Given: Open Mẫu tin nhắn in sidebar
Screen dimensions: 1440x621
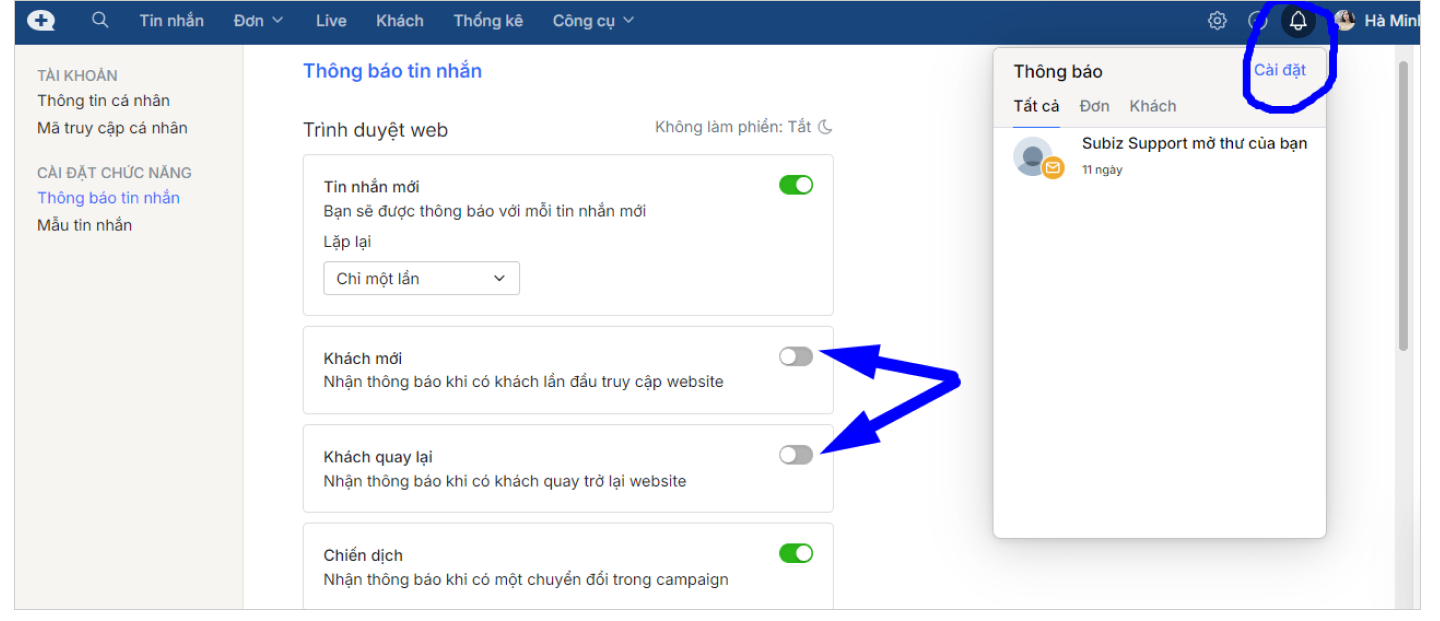Looking at the screenshot, I should coord(85,225).
